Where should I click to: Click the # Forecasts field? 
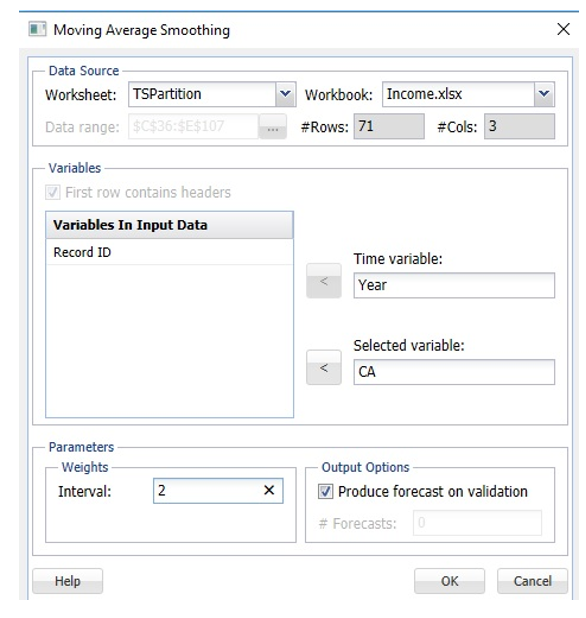[x=477, y=523]
